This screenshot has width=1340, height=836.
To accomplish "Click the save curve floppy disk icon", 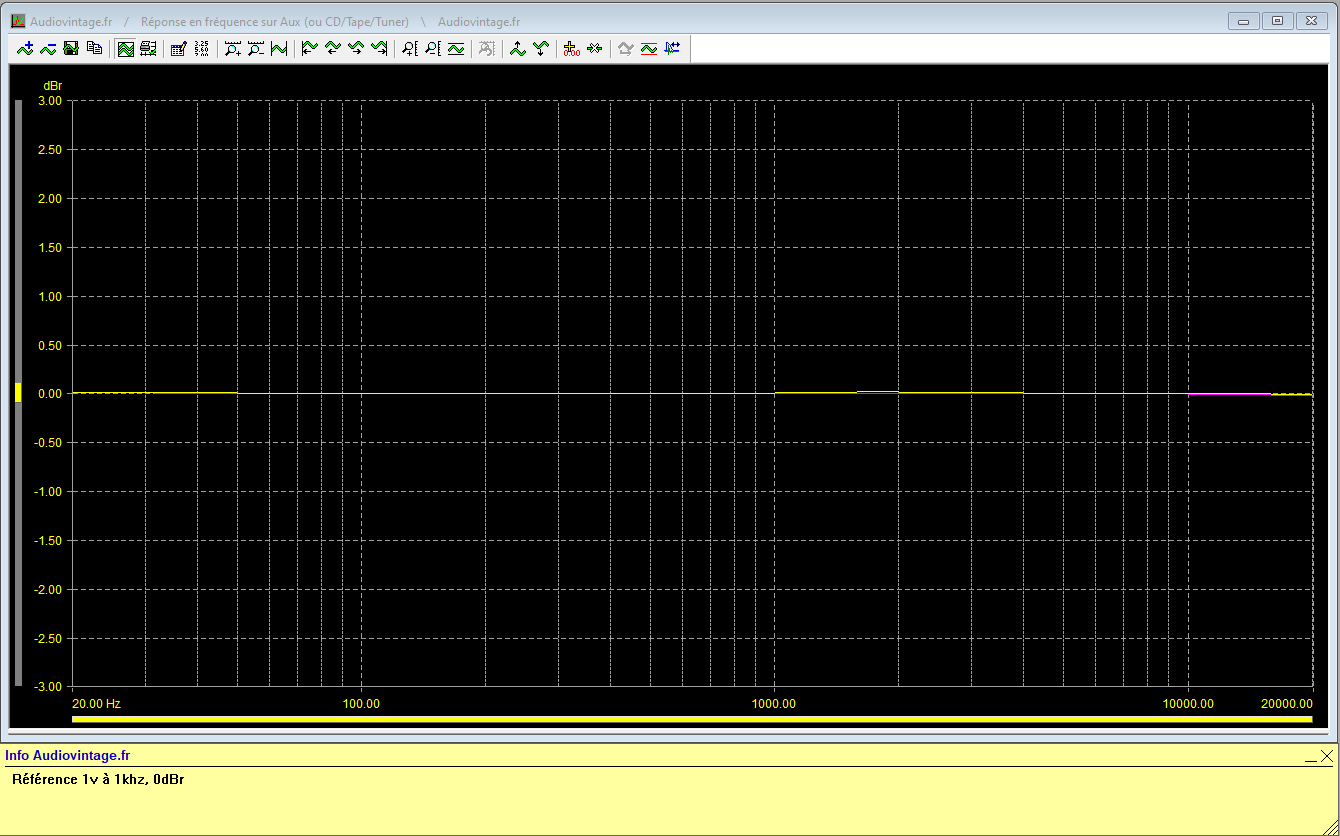I will point(71,48).
